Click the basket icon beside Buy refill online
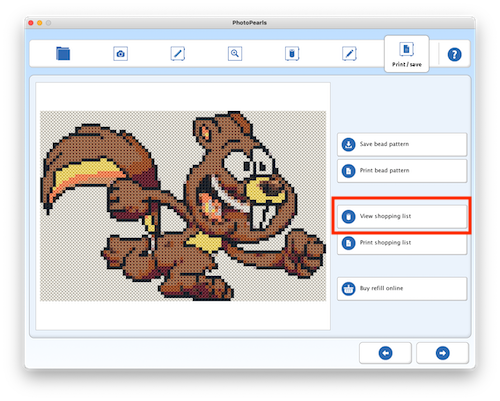The width and height of the screenshot is (500, 401). (x=348, y=289)
